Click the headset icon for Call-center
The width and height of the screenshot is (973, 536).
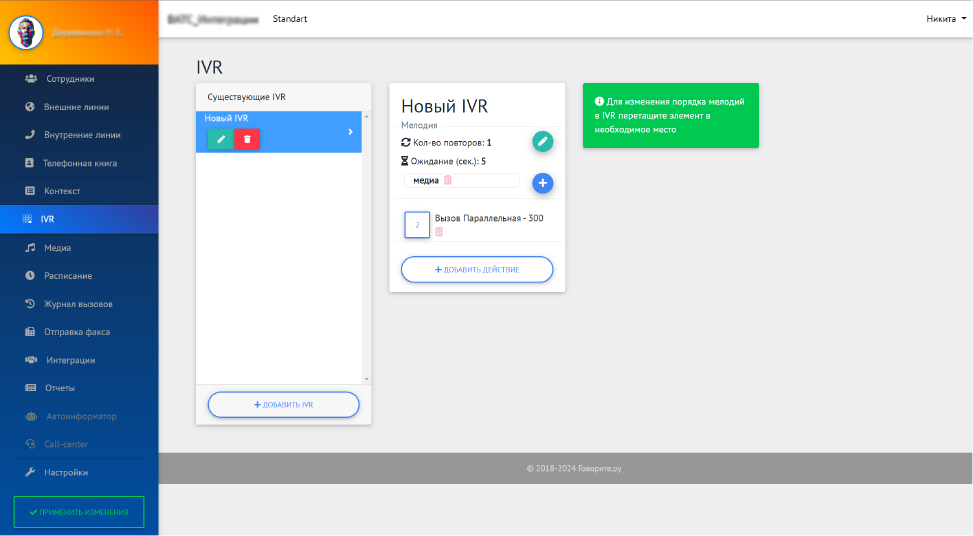(30, 444)
